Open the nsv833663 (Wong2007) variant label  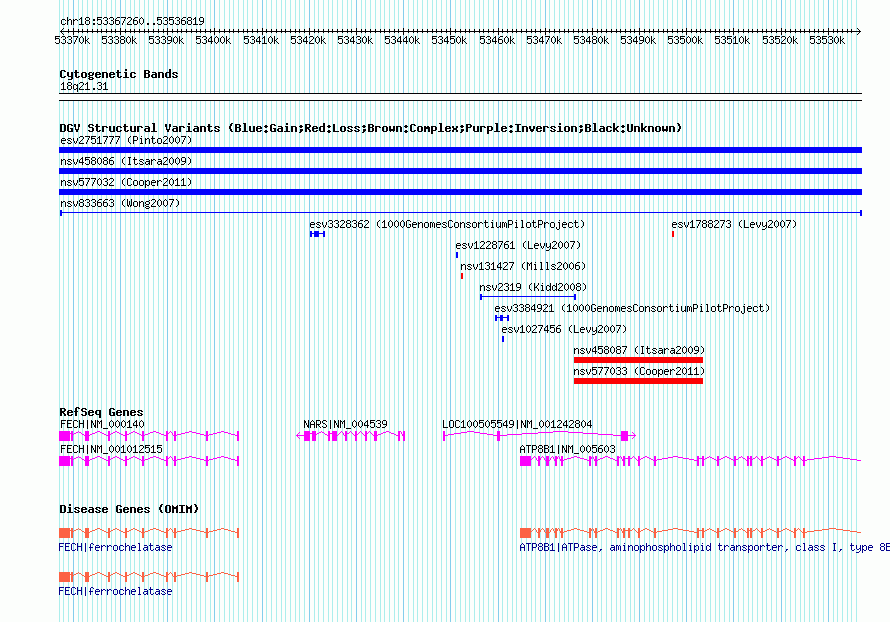pyautogui.click(x=120, y=203)
